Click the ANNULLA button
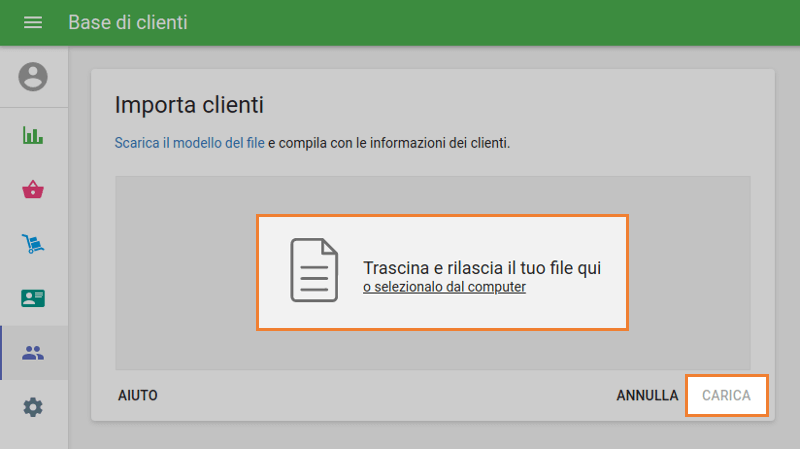800x449 pixels. pyautogui.click(x=647, y=395)
